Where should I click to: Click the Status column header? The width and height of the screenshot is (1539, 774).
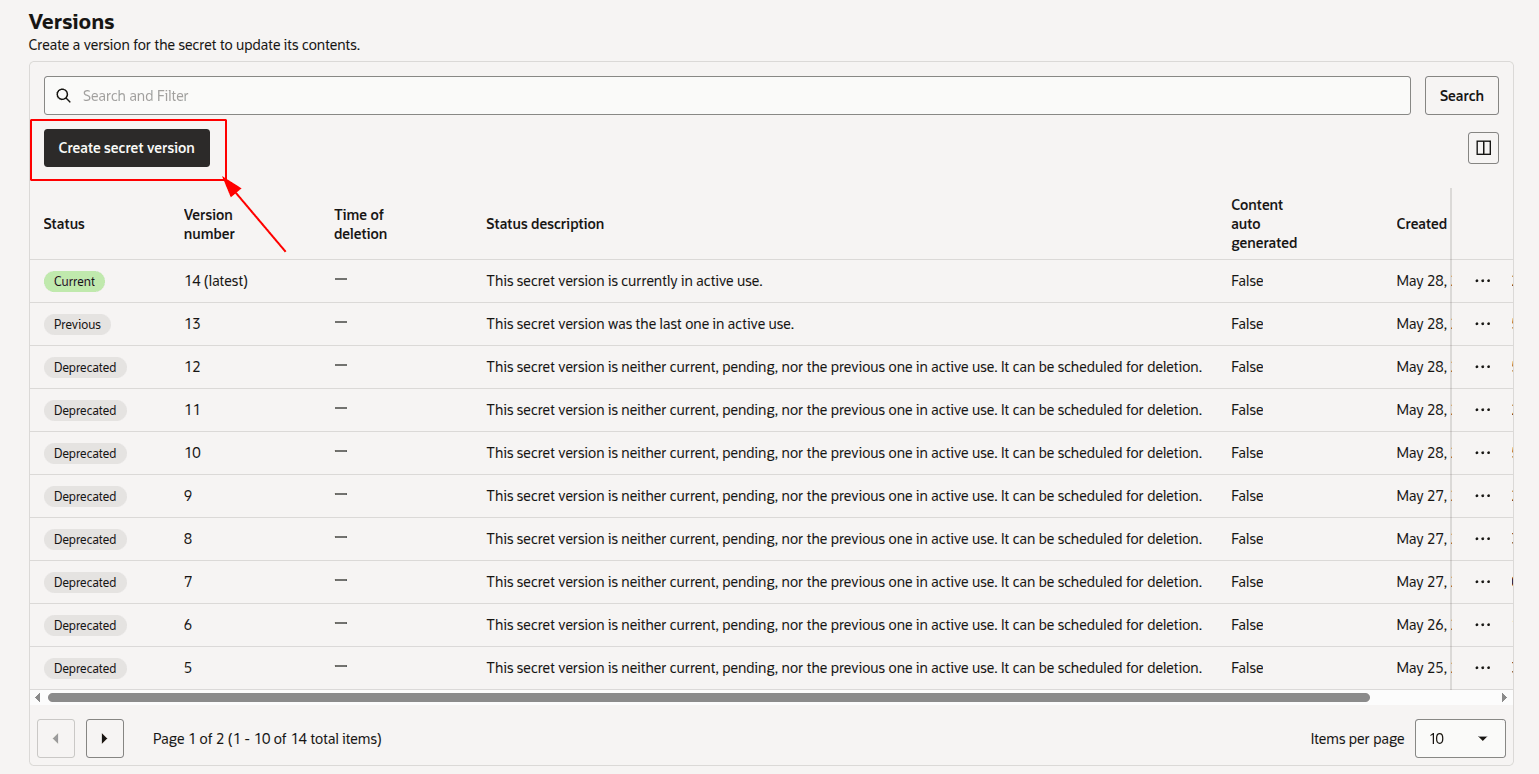(x=64, y=224)
